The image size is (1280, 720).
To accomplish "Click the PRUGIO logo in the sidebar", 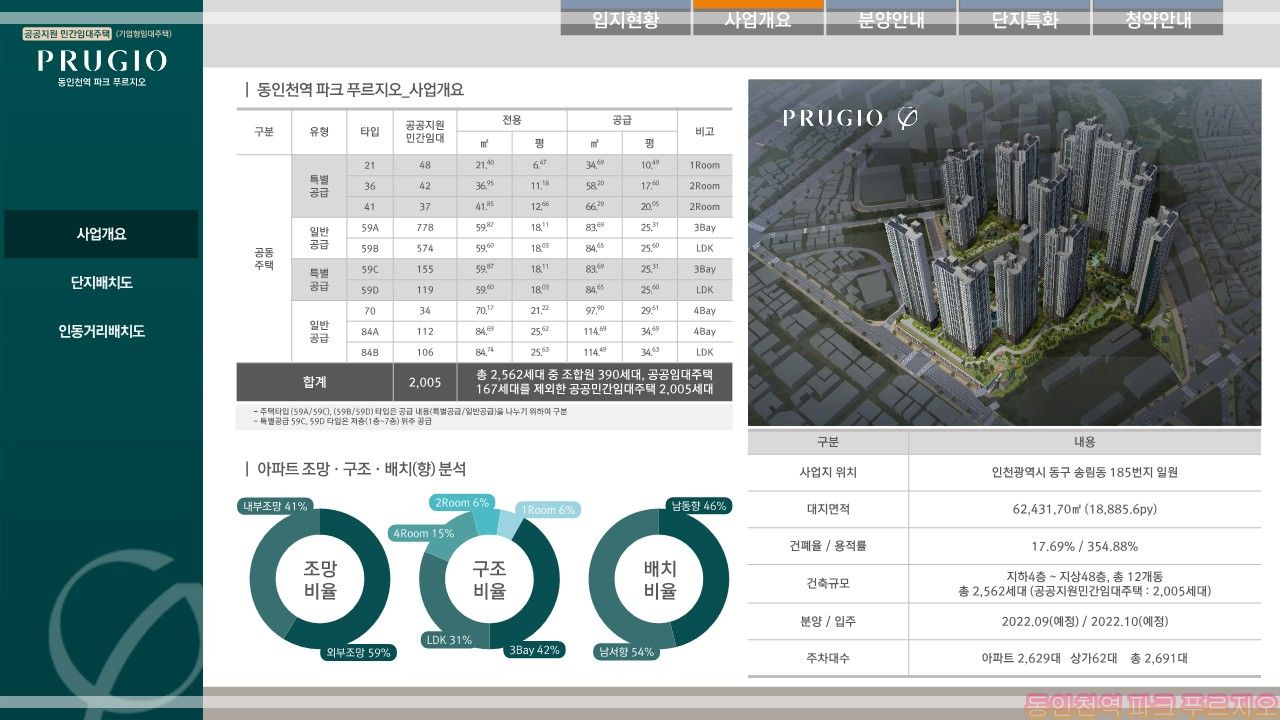I will point(101,62).
